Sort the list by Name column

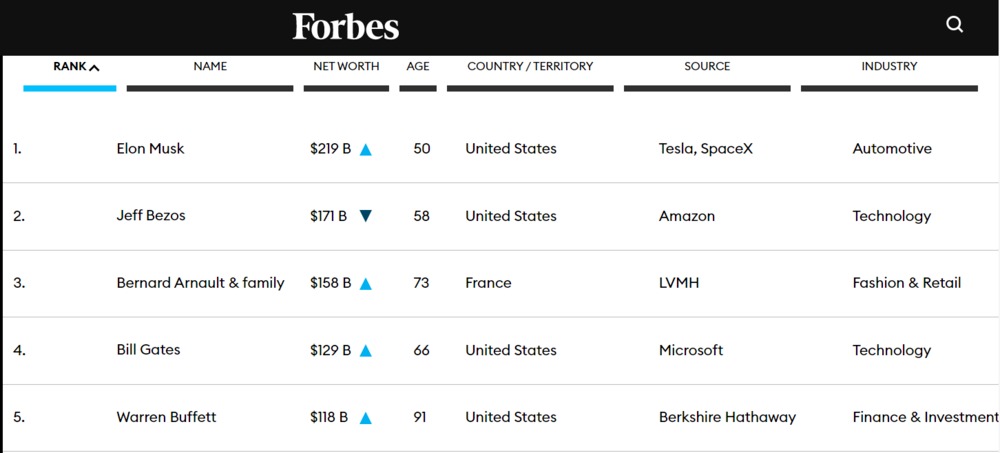pyautogui.click(x=210, y=66)
